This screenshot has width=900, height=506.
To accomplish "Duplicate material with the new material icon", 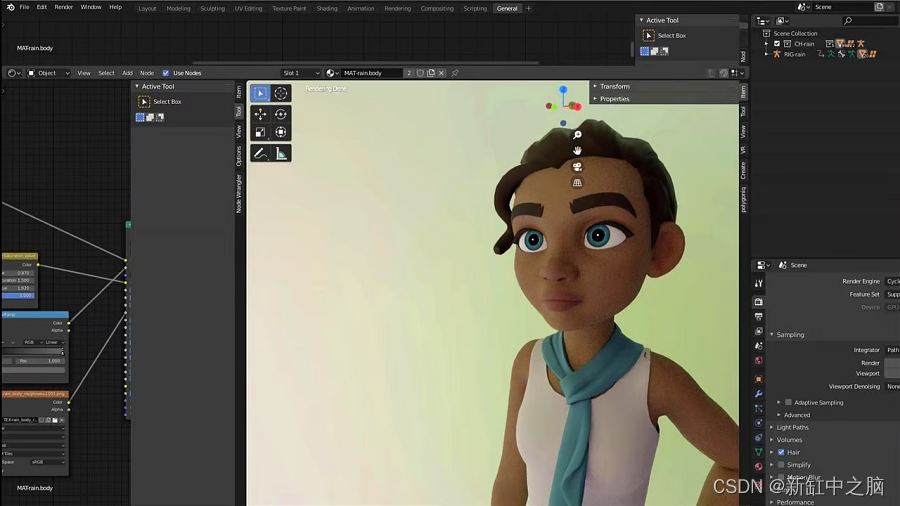I will (x=430, y=73).
